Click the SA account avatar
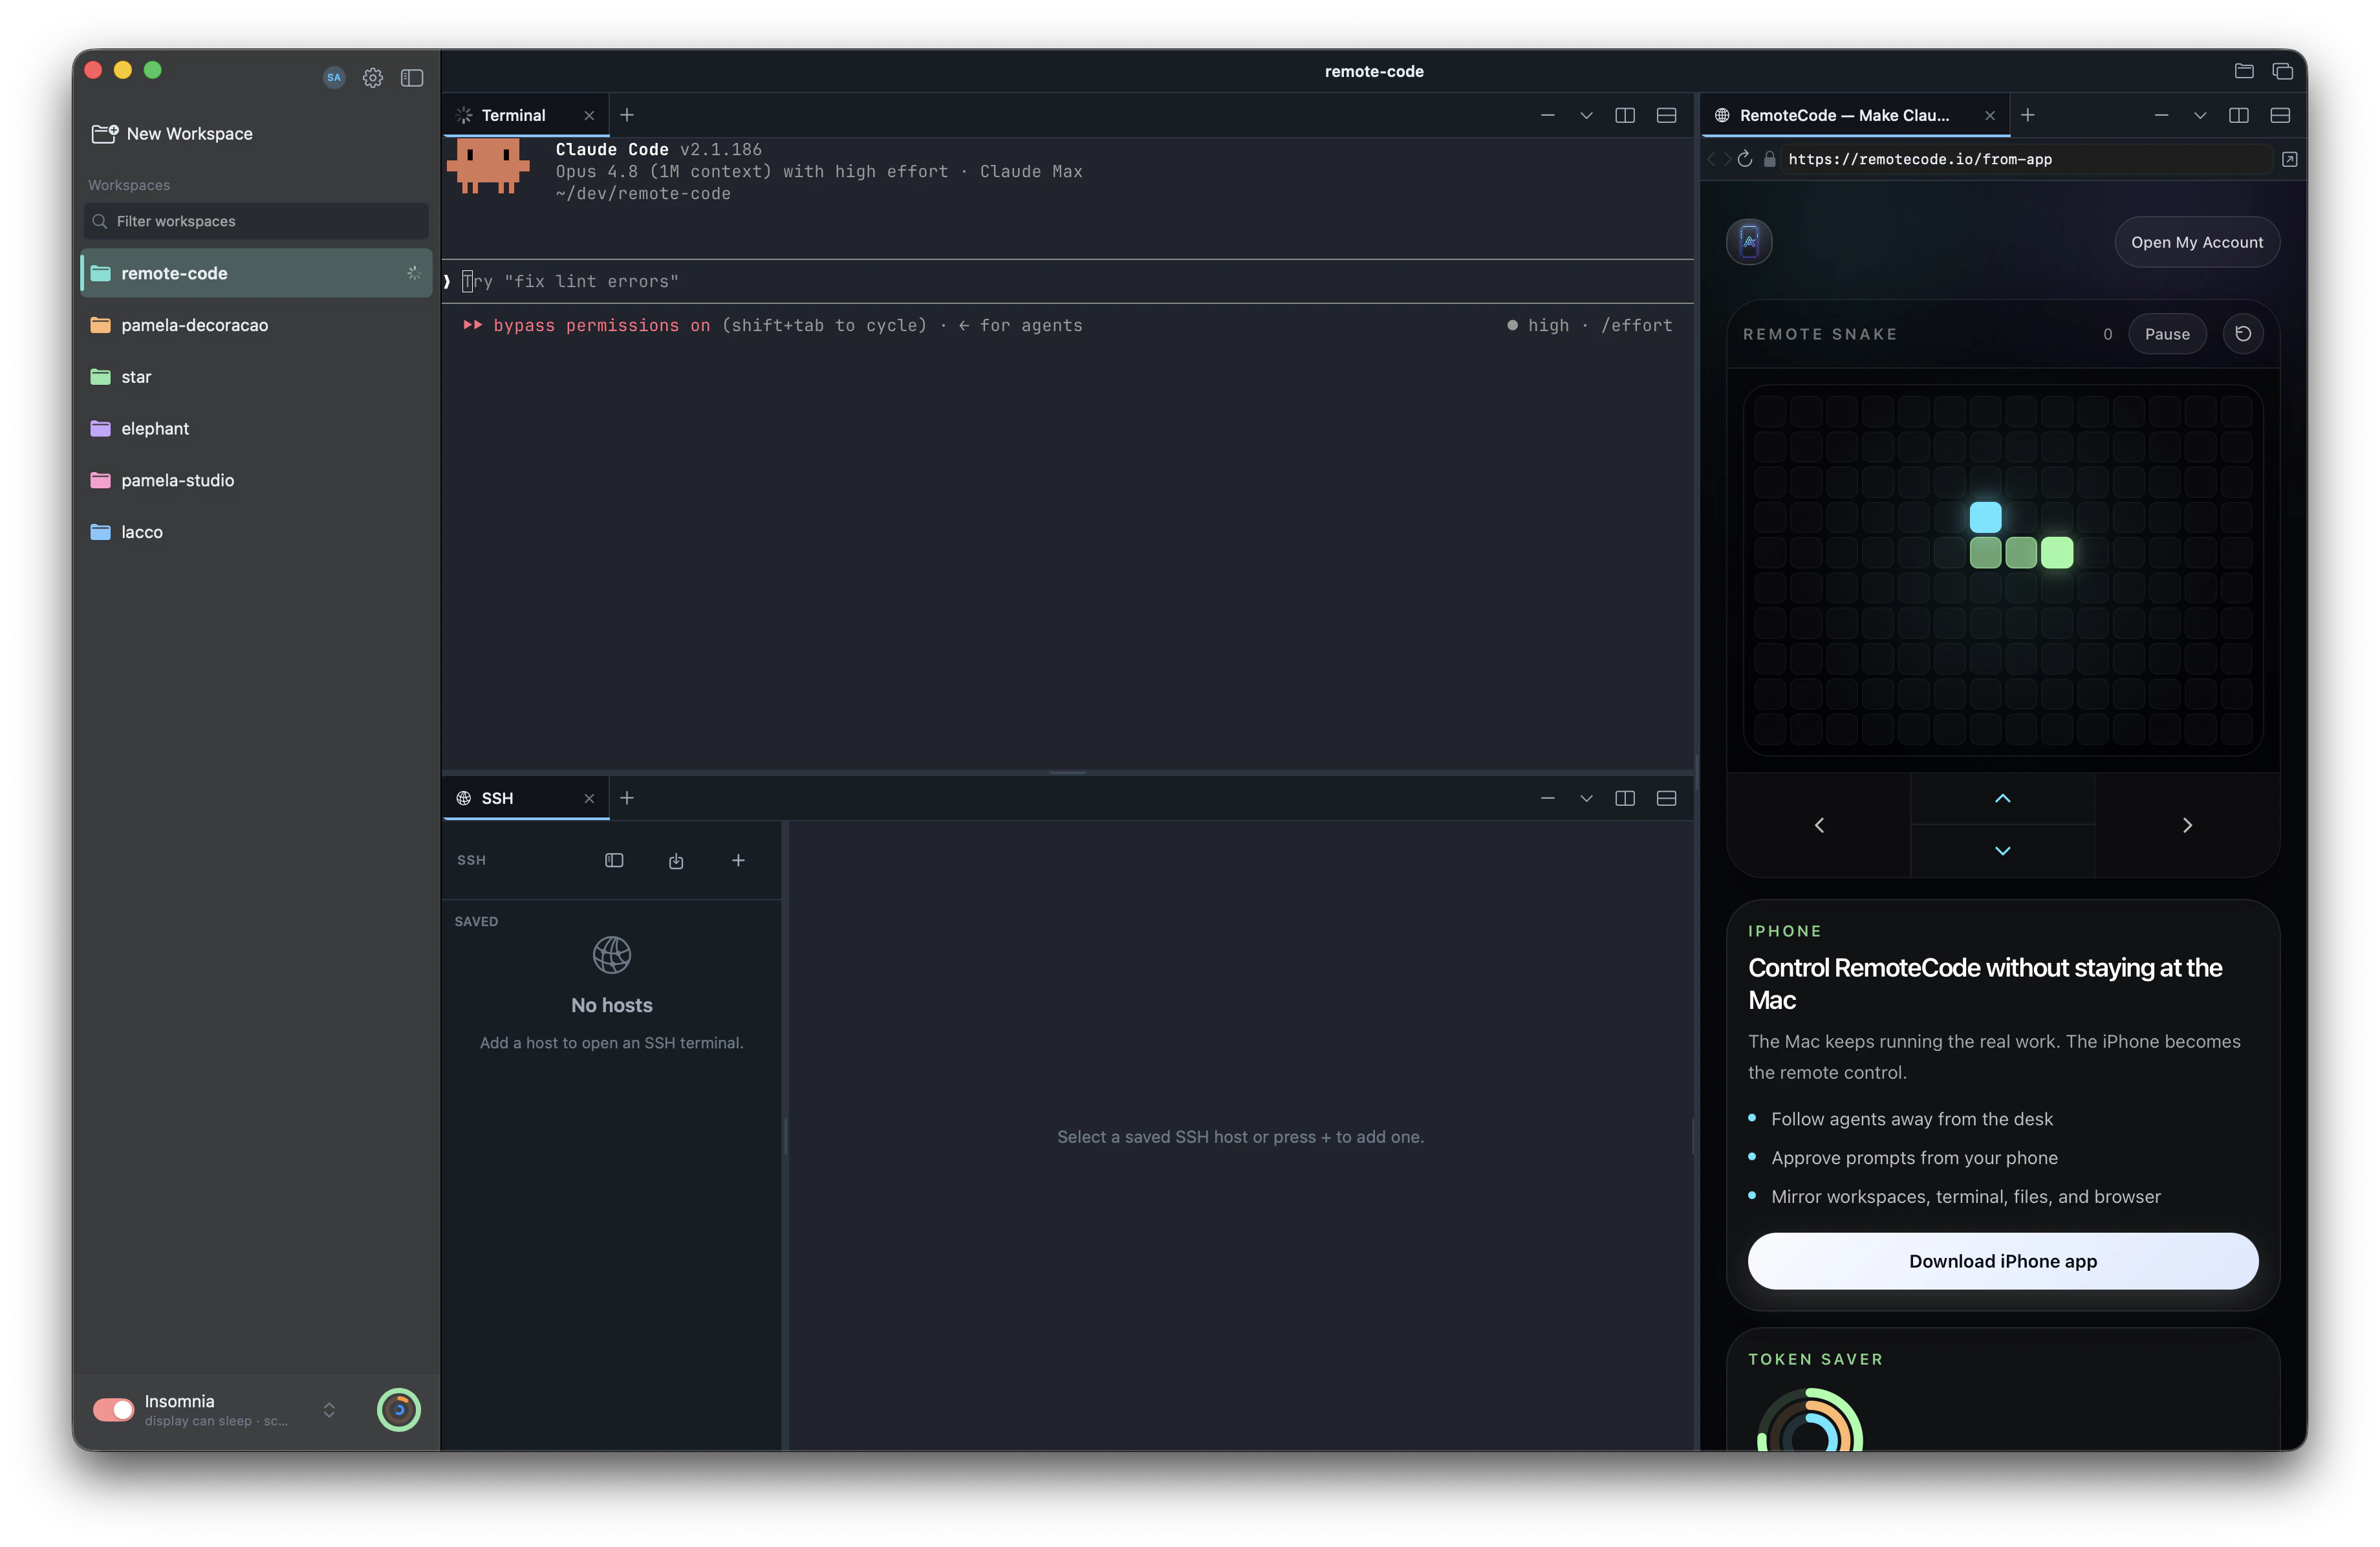This screenshot has width=2380, height=1547. (334, 77)
